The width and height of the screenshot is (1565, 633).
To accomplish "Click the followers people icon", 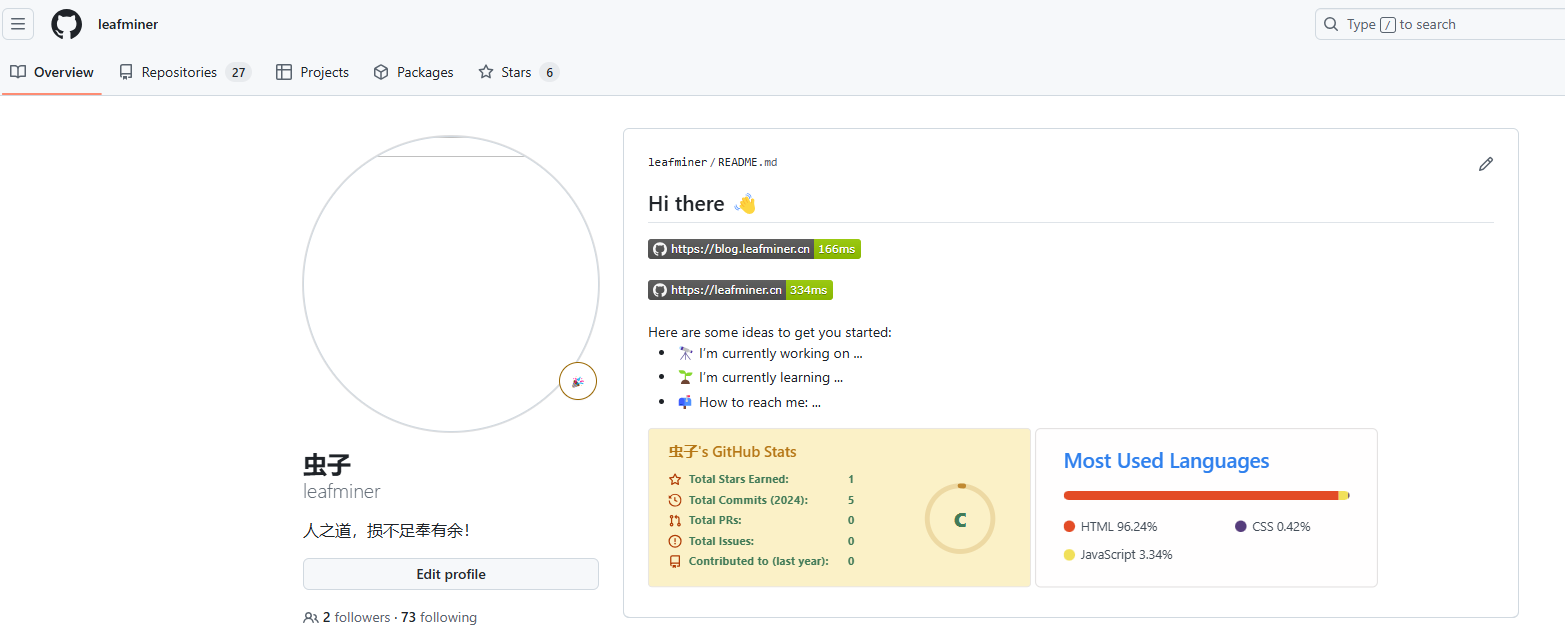I will coord(311,618).
